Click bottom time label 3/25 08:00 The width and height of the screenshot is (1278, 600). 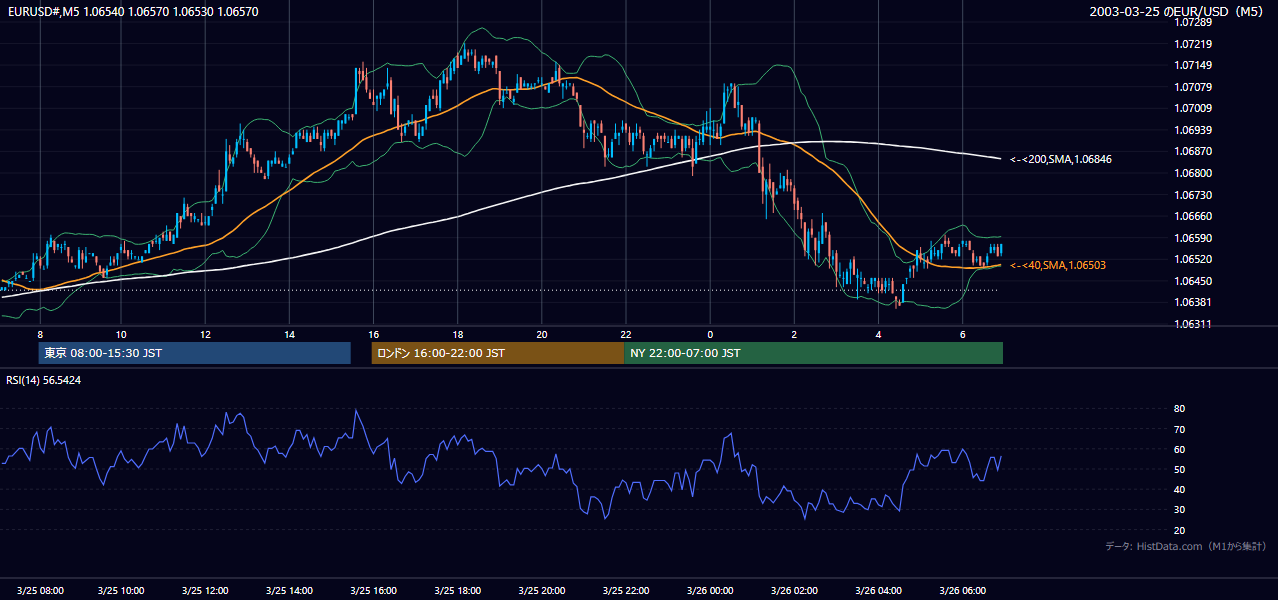tap(40, 591)
